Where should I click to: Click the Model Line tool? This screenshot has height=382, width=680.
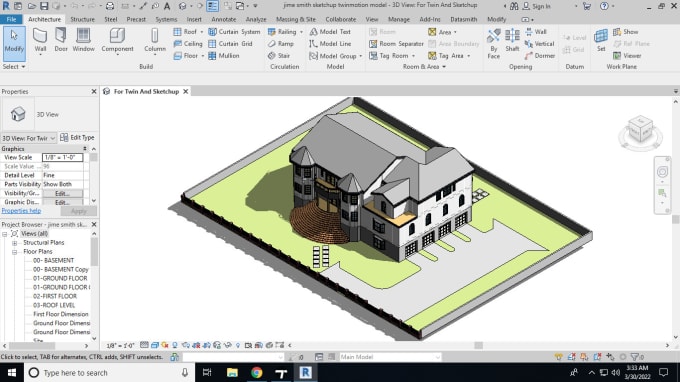tap(330, 44)
